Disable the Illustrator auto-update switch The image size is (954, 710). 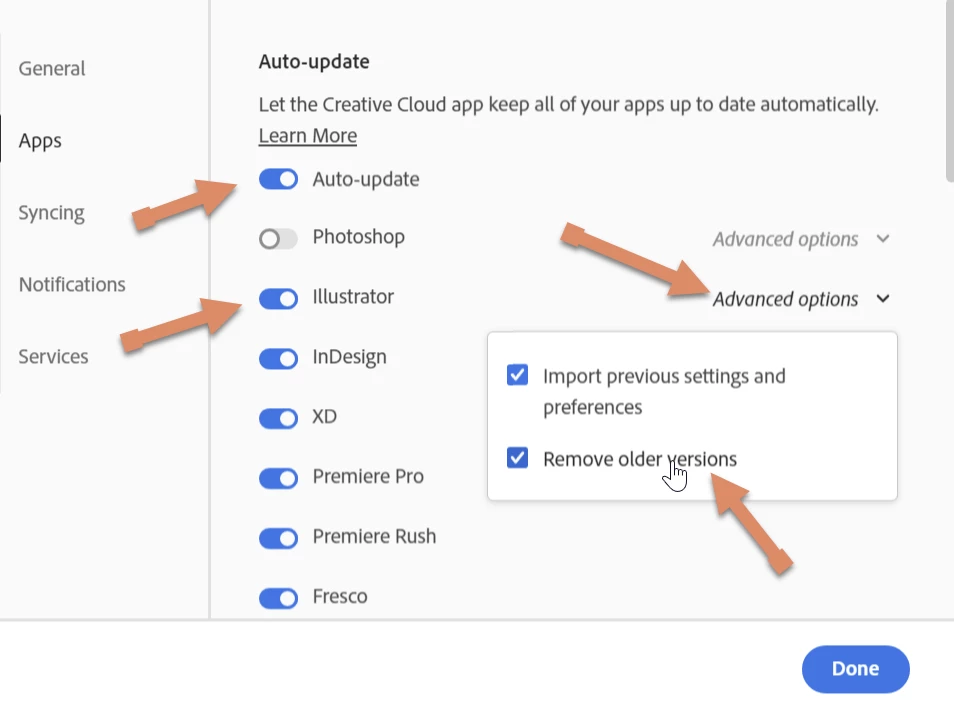pos(278,298)
